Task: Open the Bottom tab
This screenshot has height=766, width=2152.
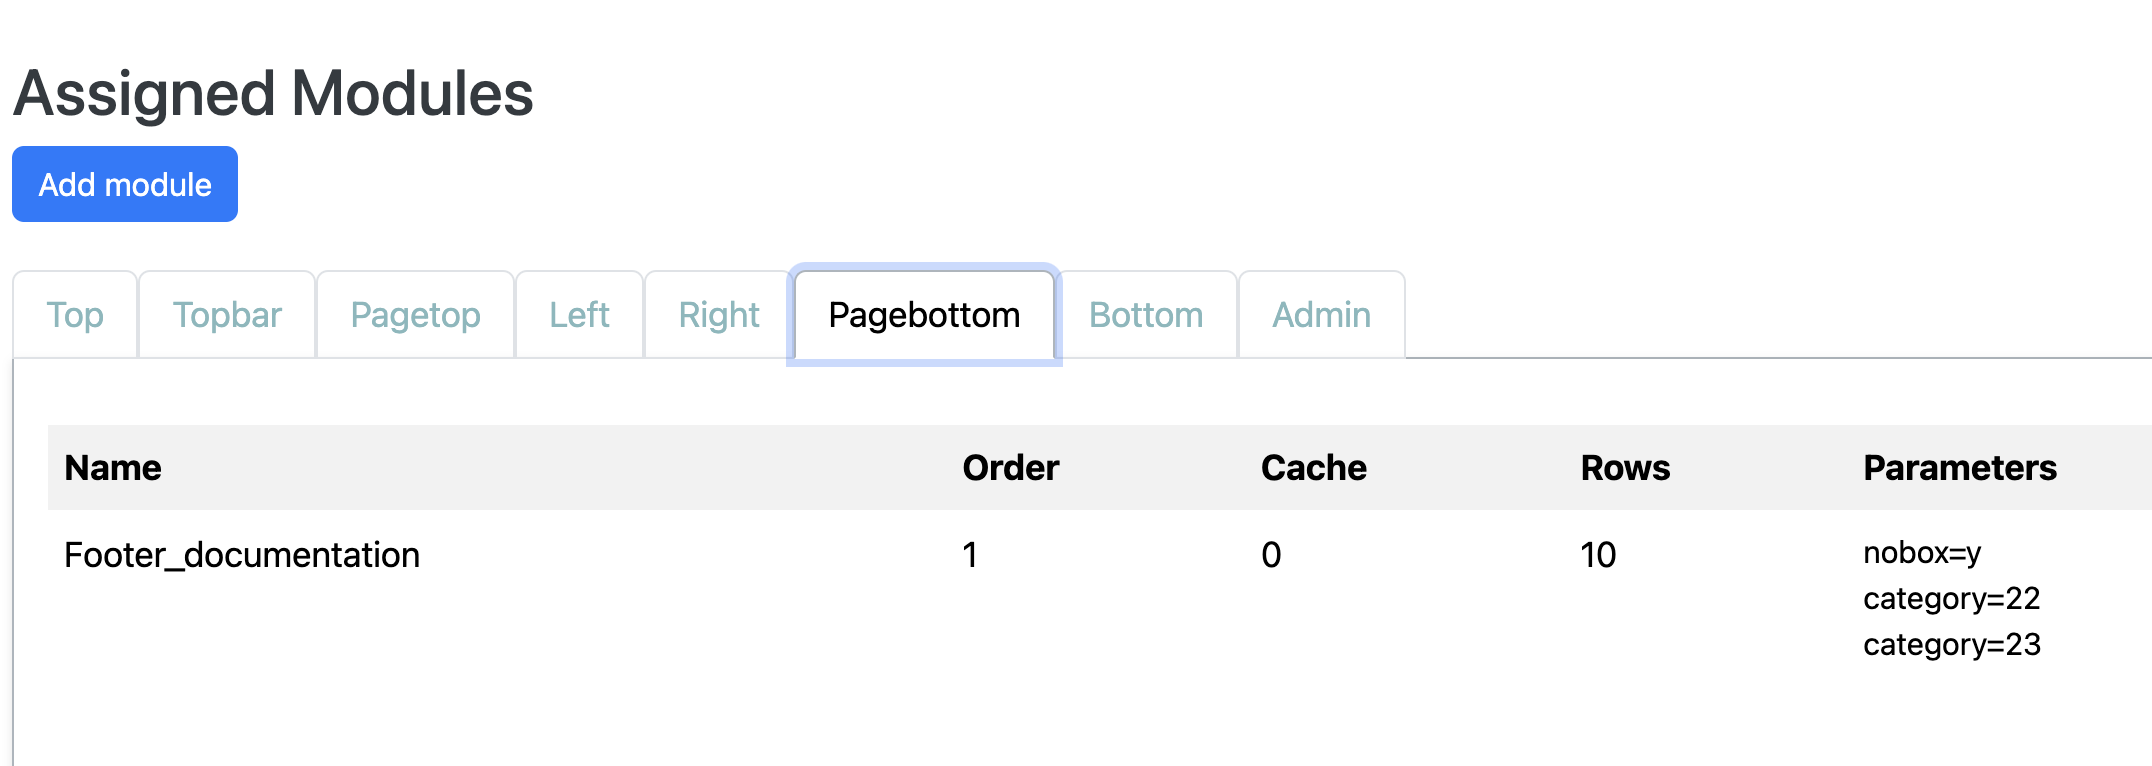Action: (x=1146, y=315)
